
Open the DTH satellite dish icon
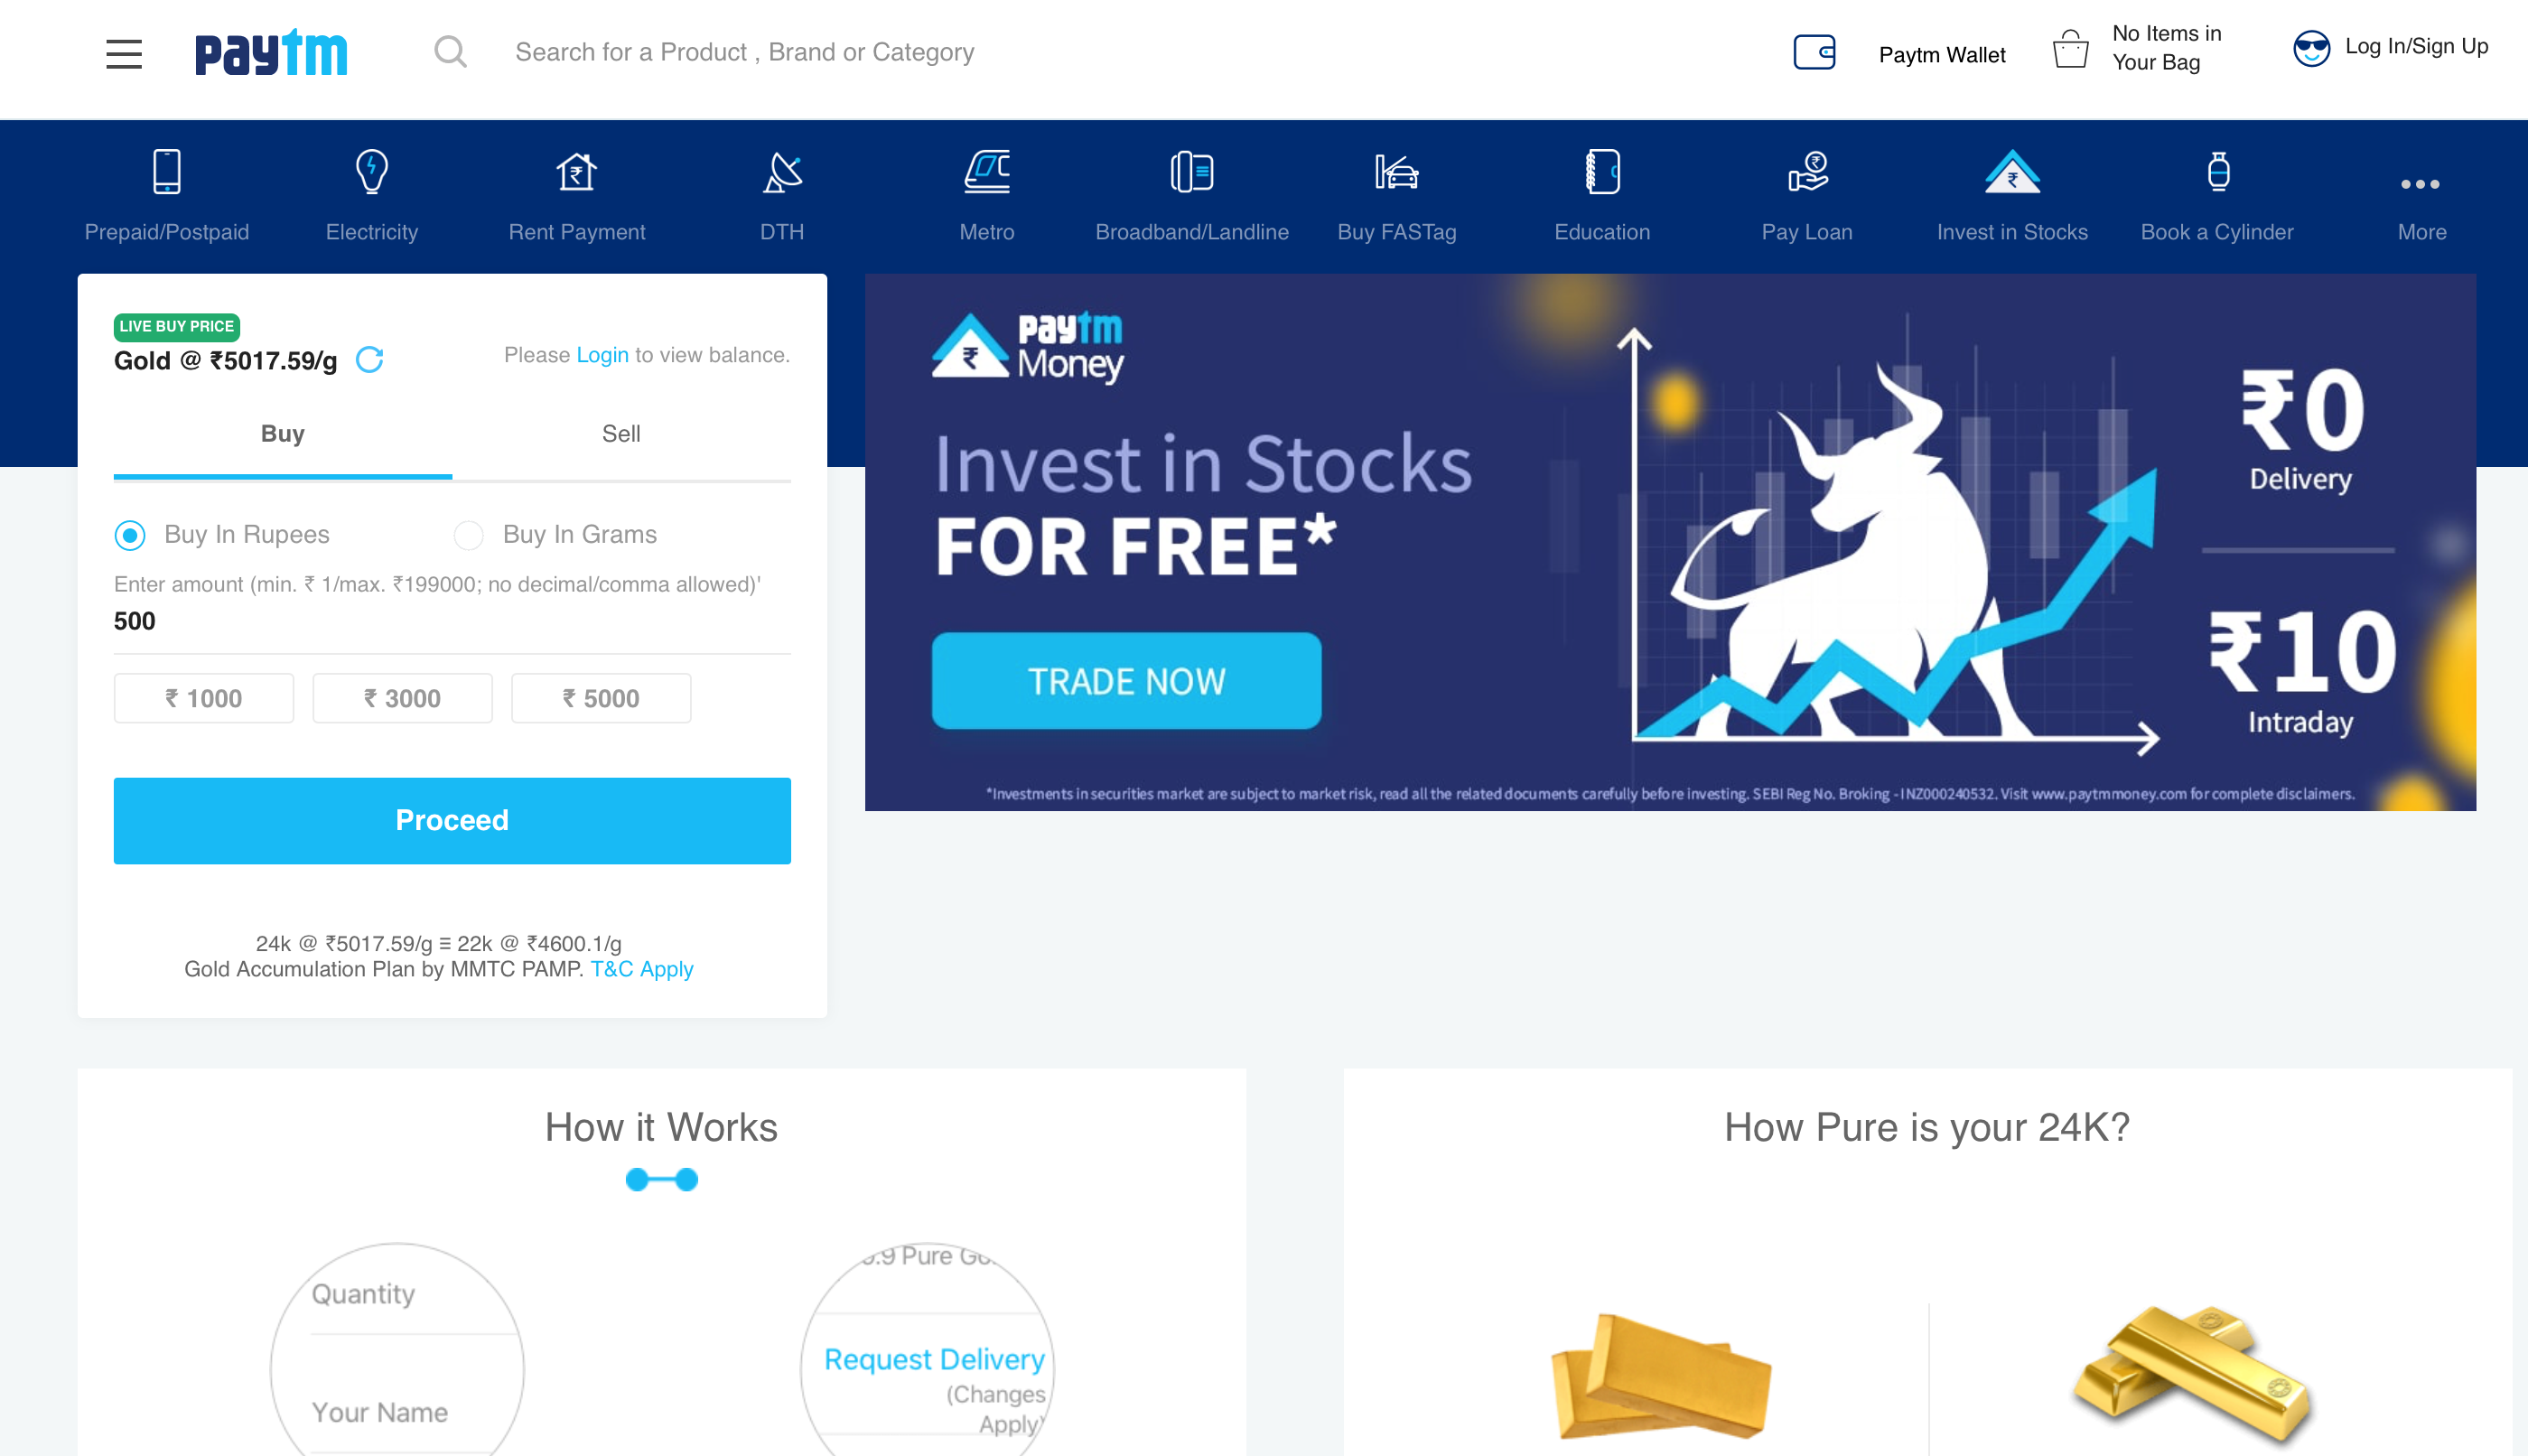782,172
